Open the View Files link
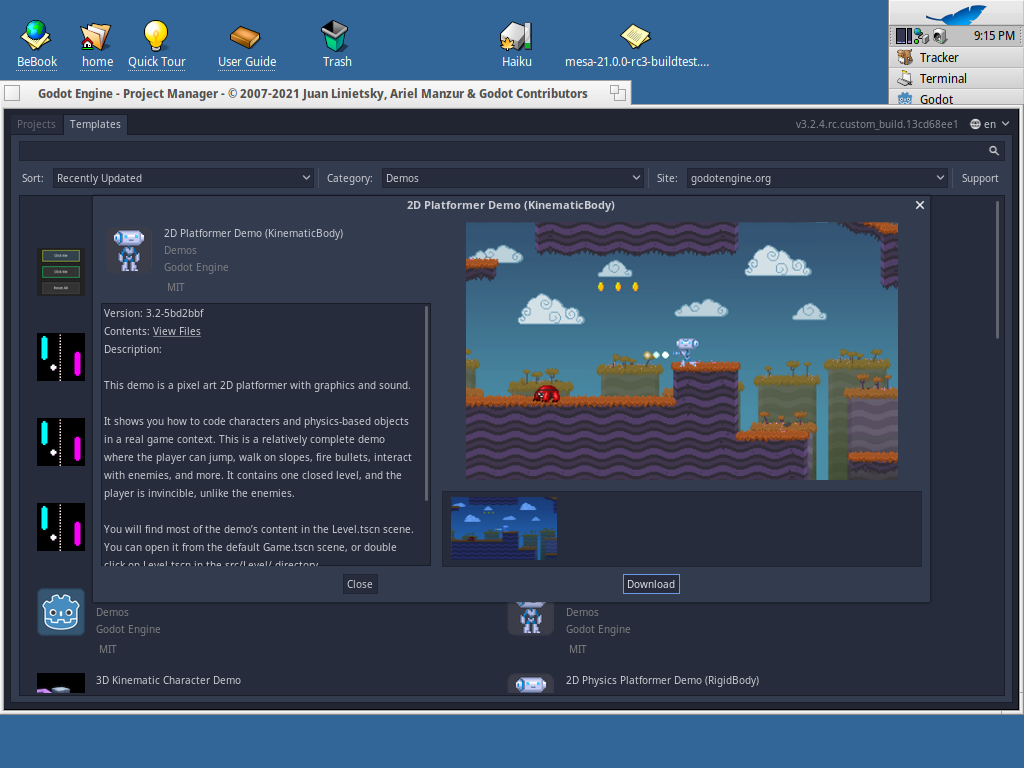1024x768 pixels. 176,331
